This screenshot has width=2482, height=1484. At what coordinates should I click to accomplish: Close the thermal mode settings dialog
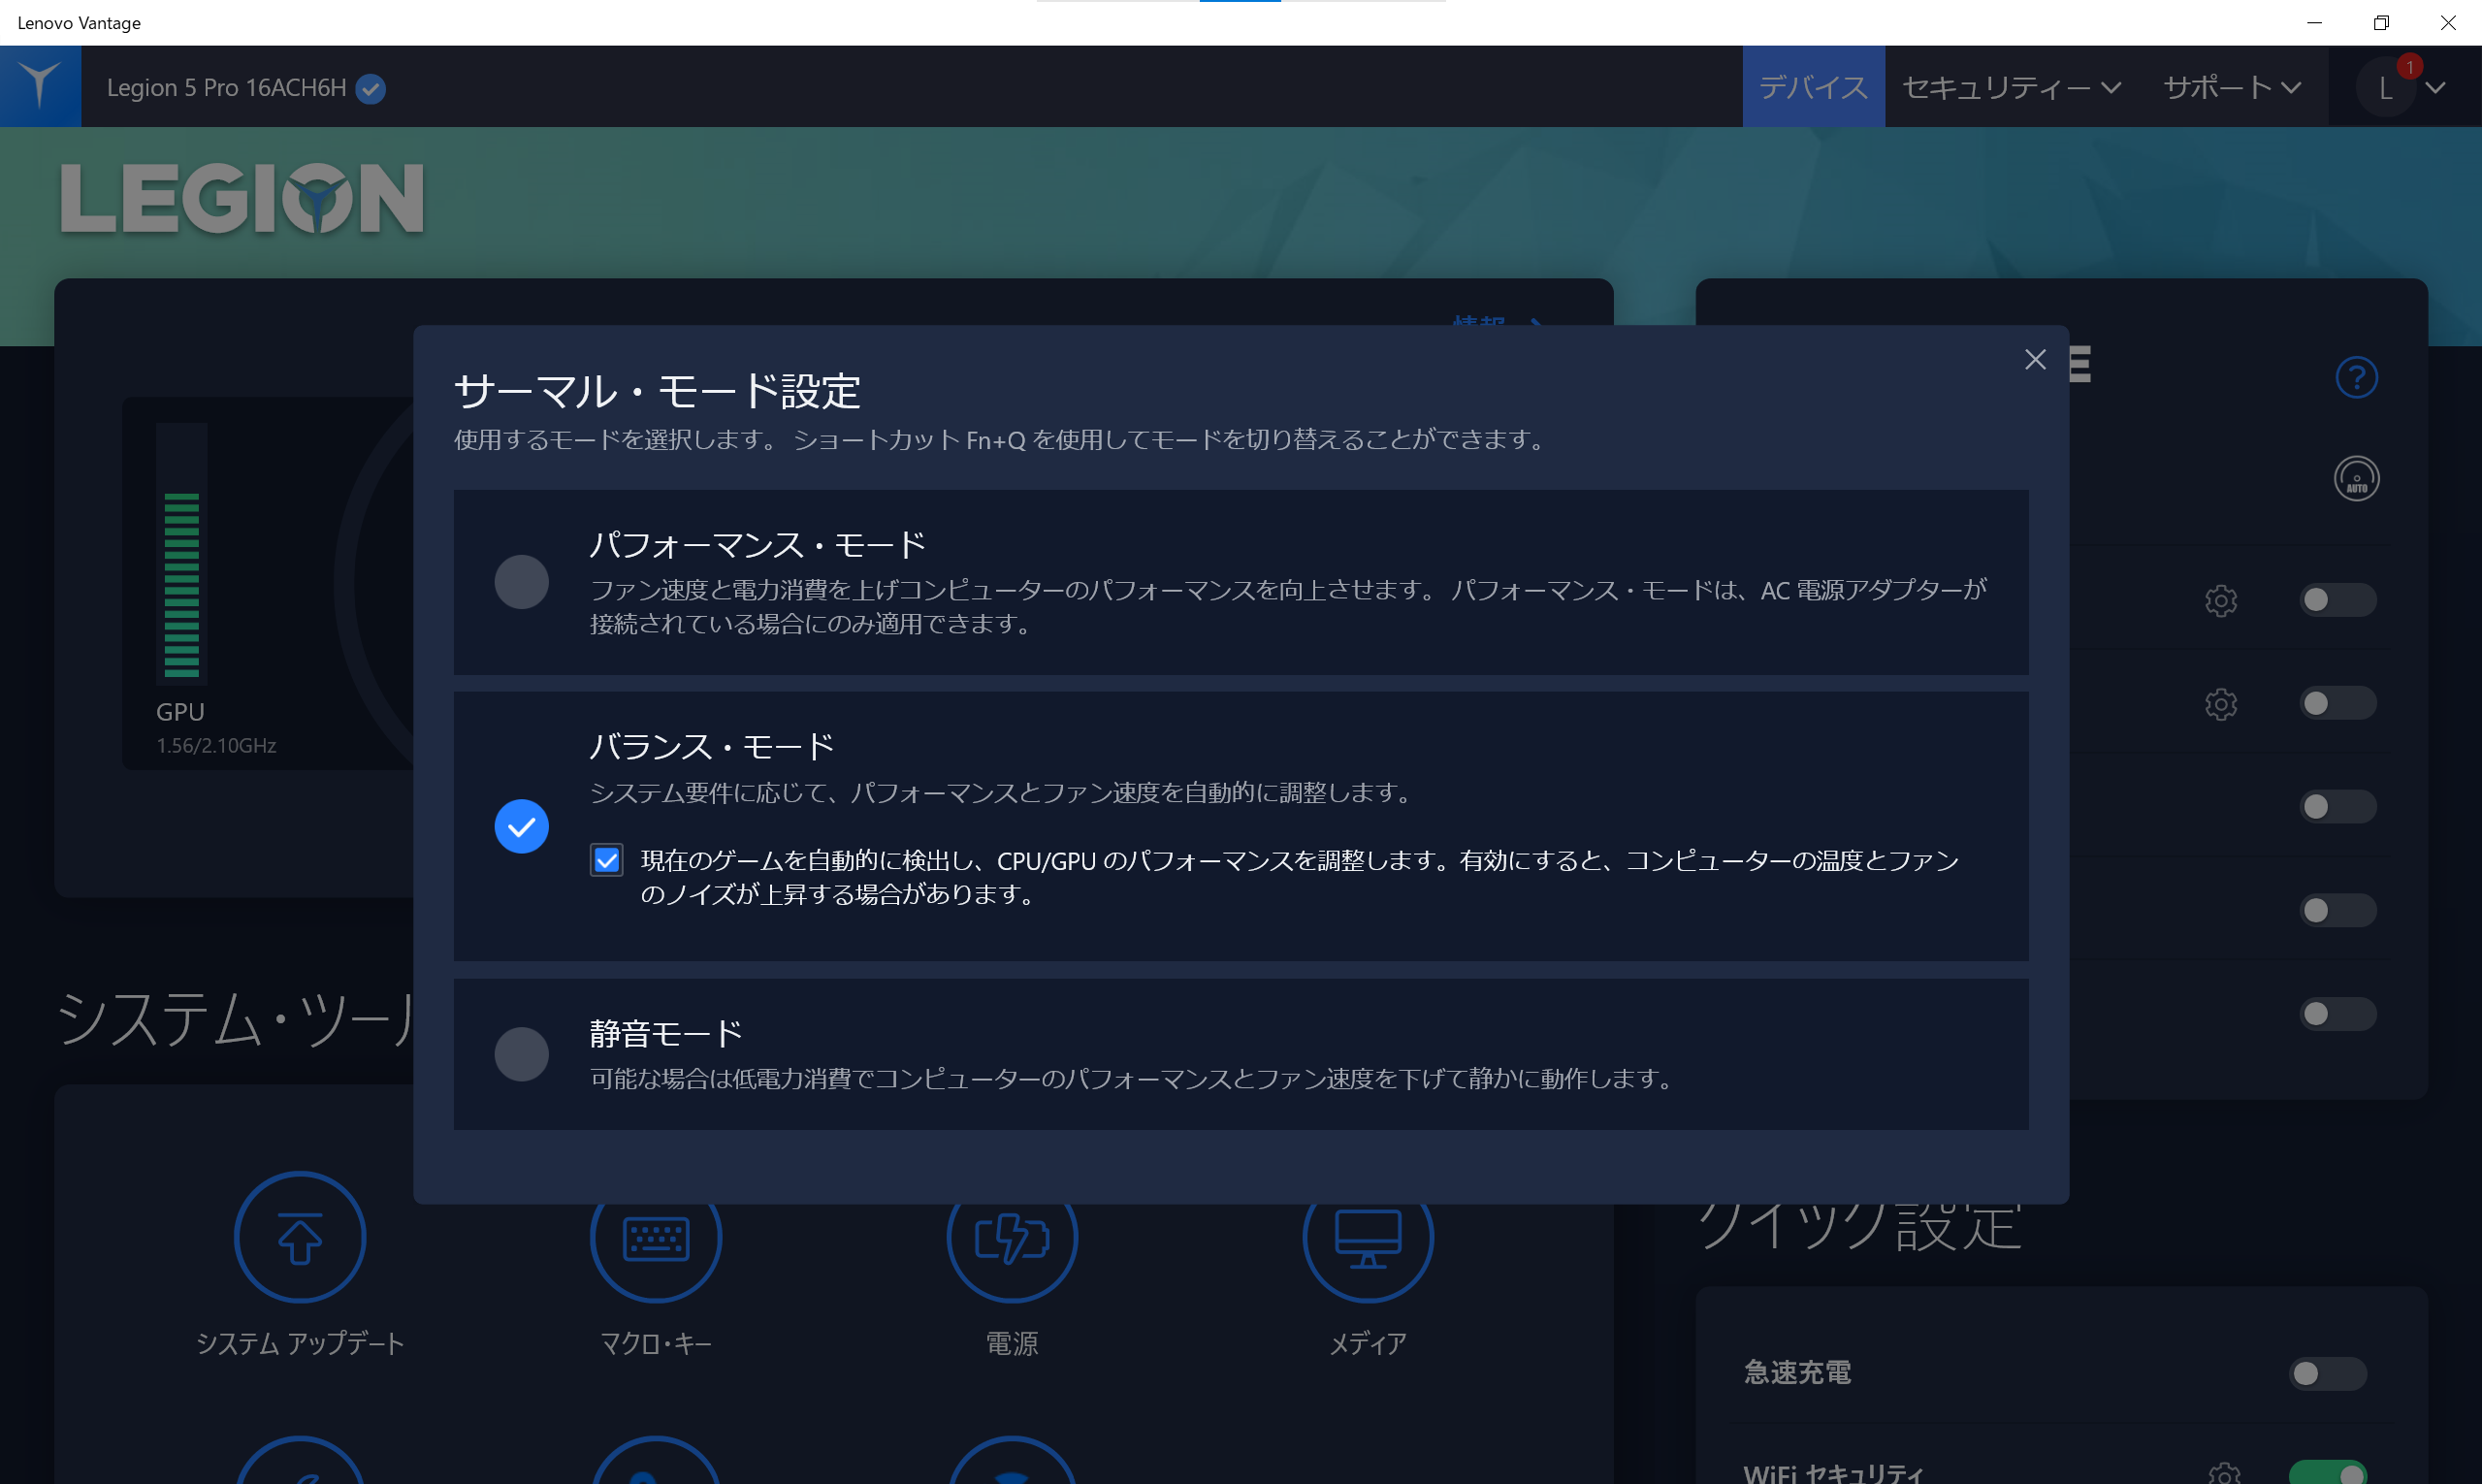click(x=2035, y=360)
